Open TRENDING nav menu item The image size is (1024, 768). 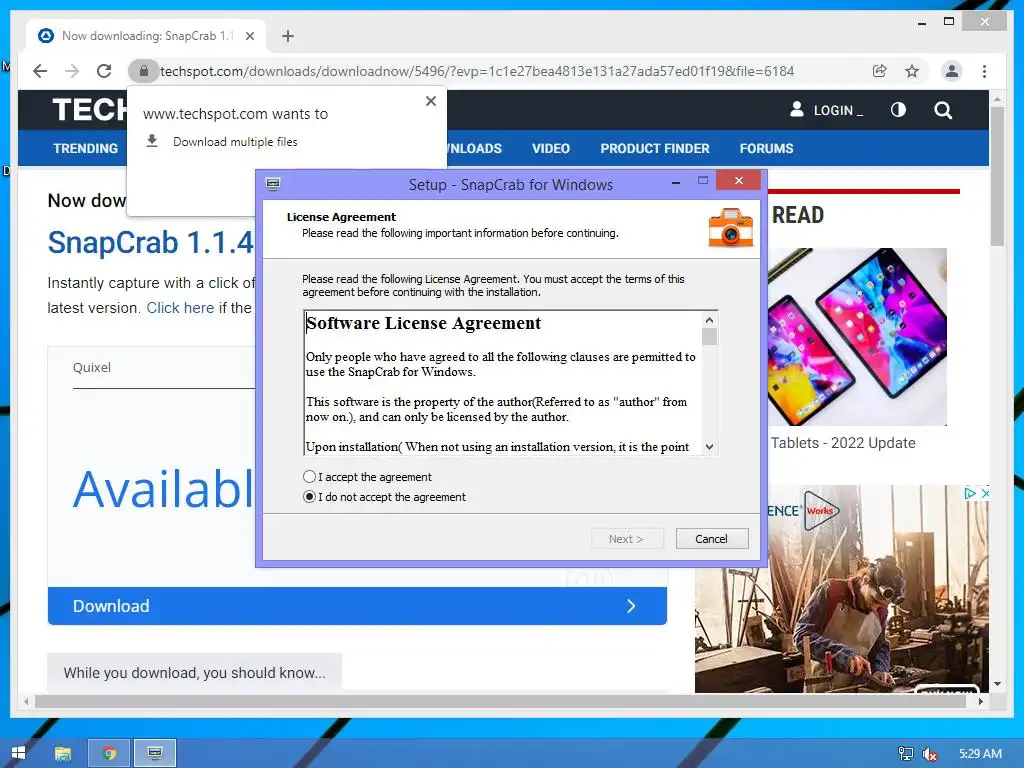point(86,148)
